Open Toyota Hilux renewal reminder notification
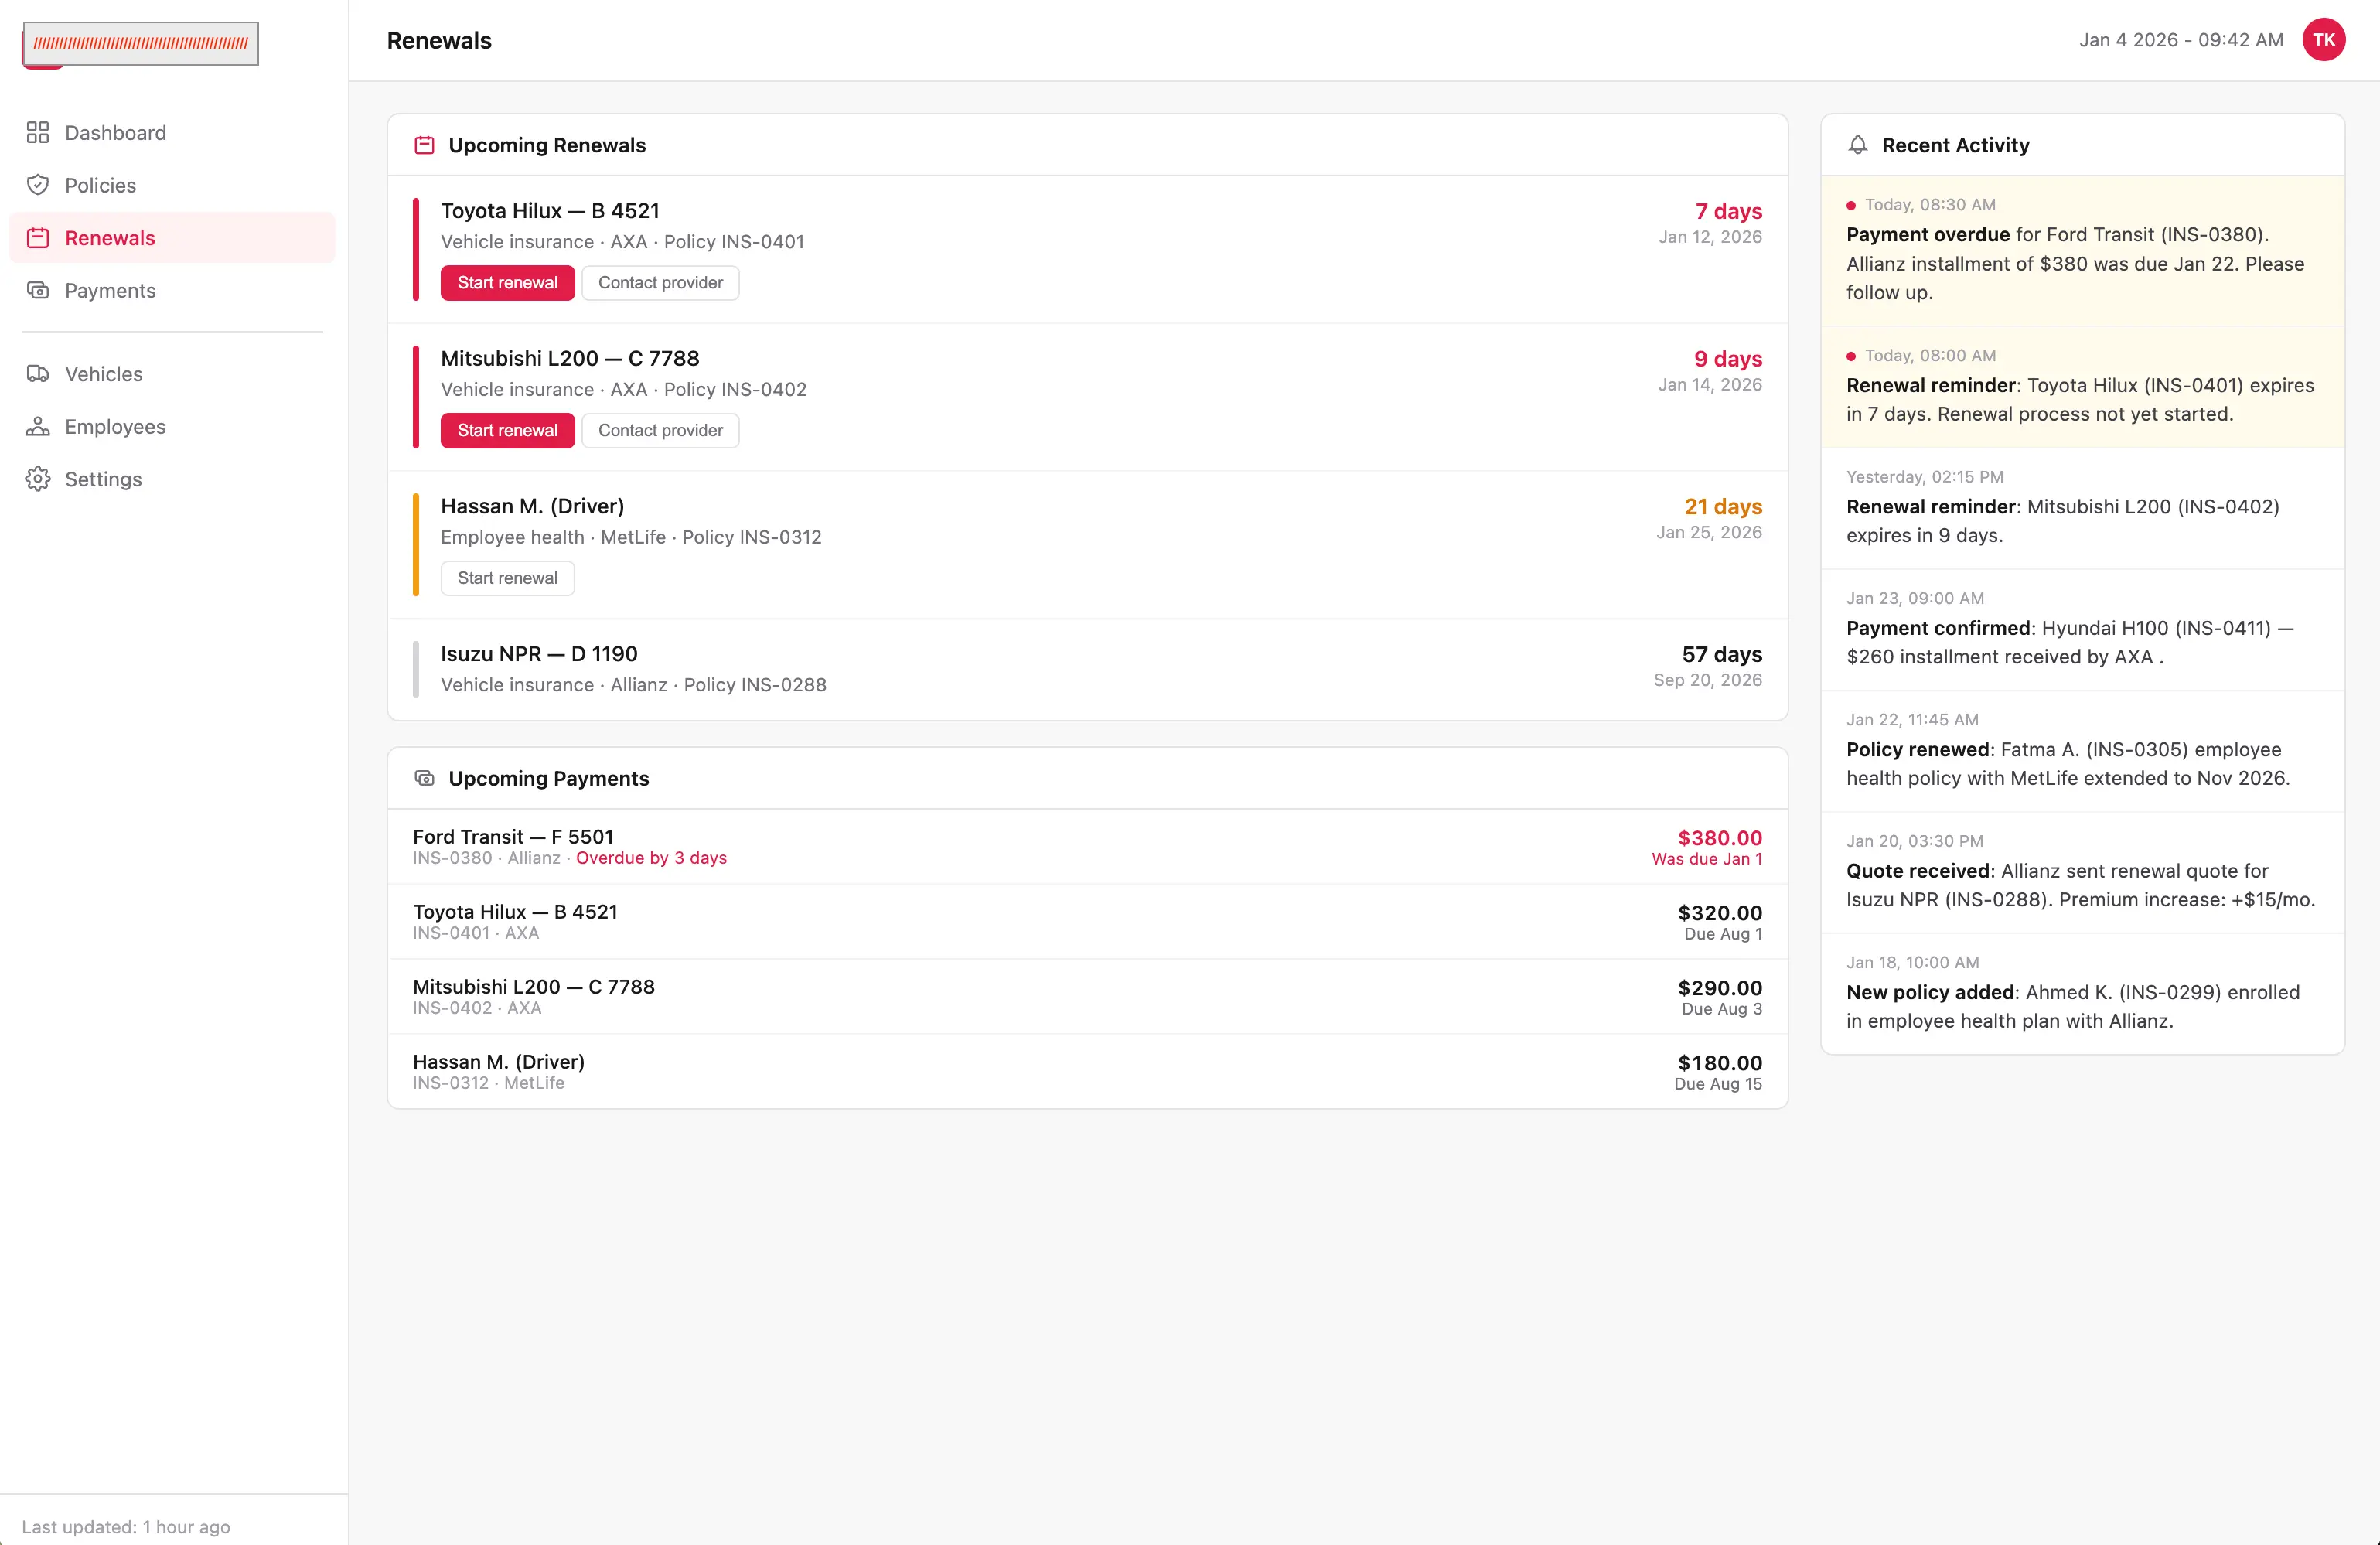 point(2083,387)
